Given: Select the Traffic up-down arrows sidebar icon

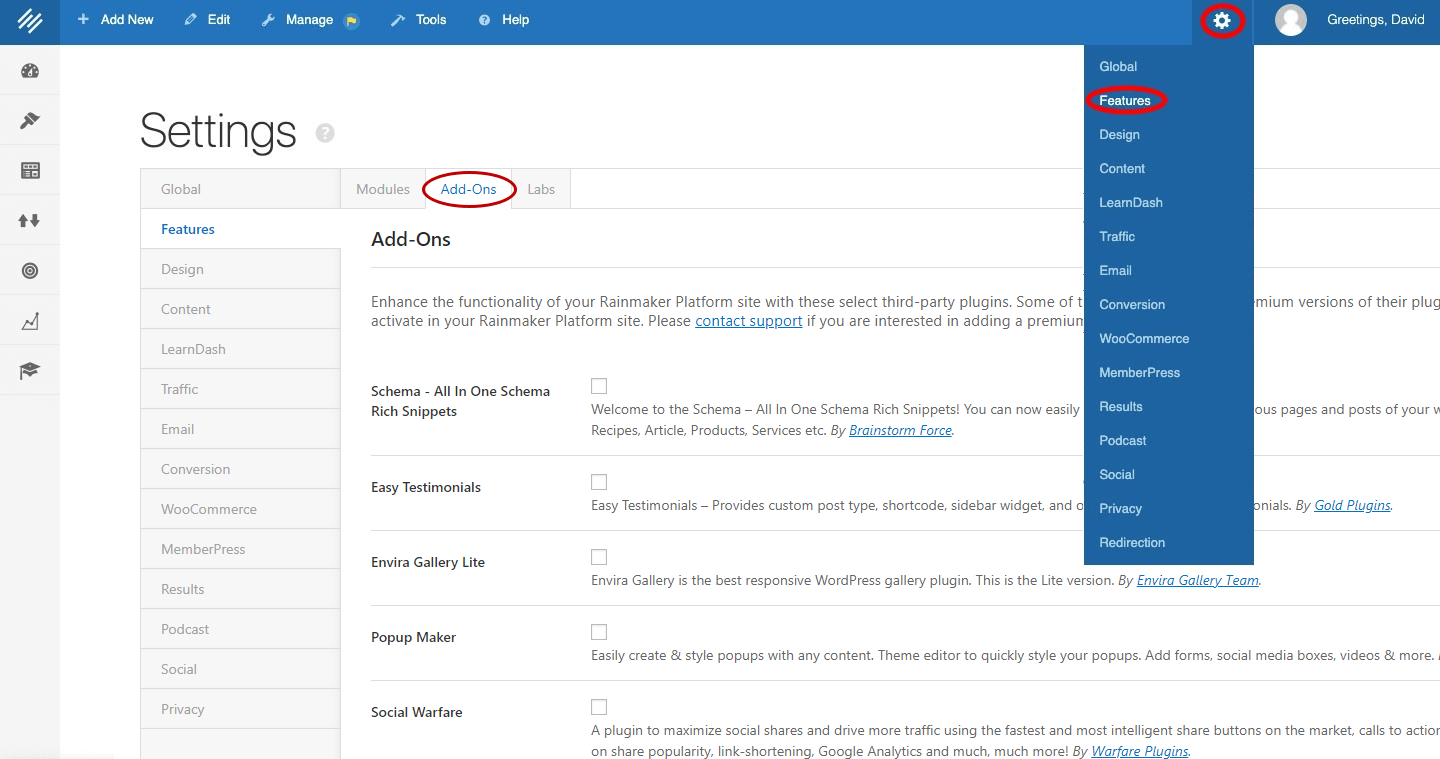Looking at the screenshot, I should tap(30, 221).
